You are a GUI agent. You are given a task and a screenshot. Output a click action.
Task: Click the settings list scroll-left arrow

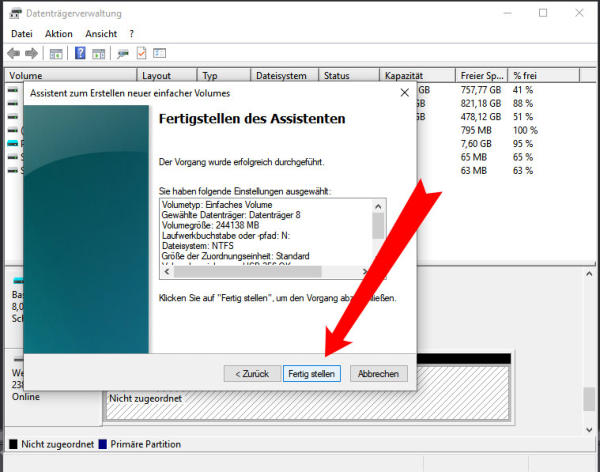point(167,271)
